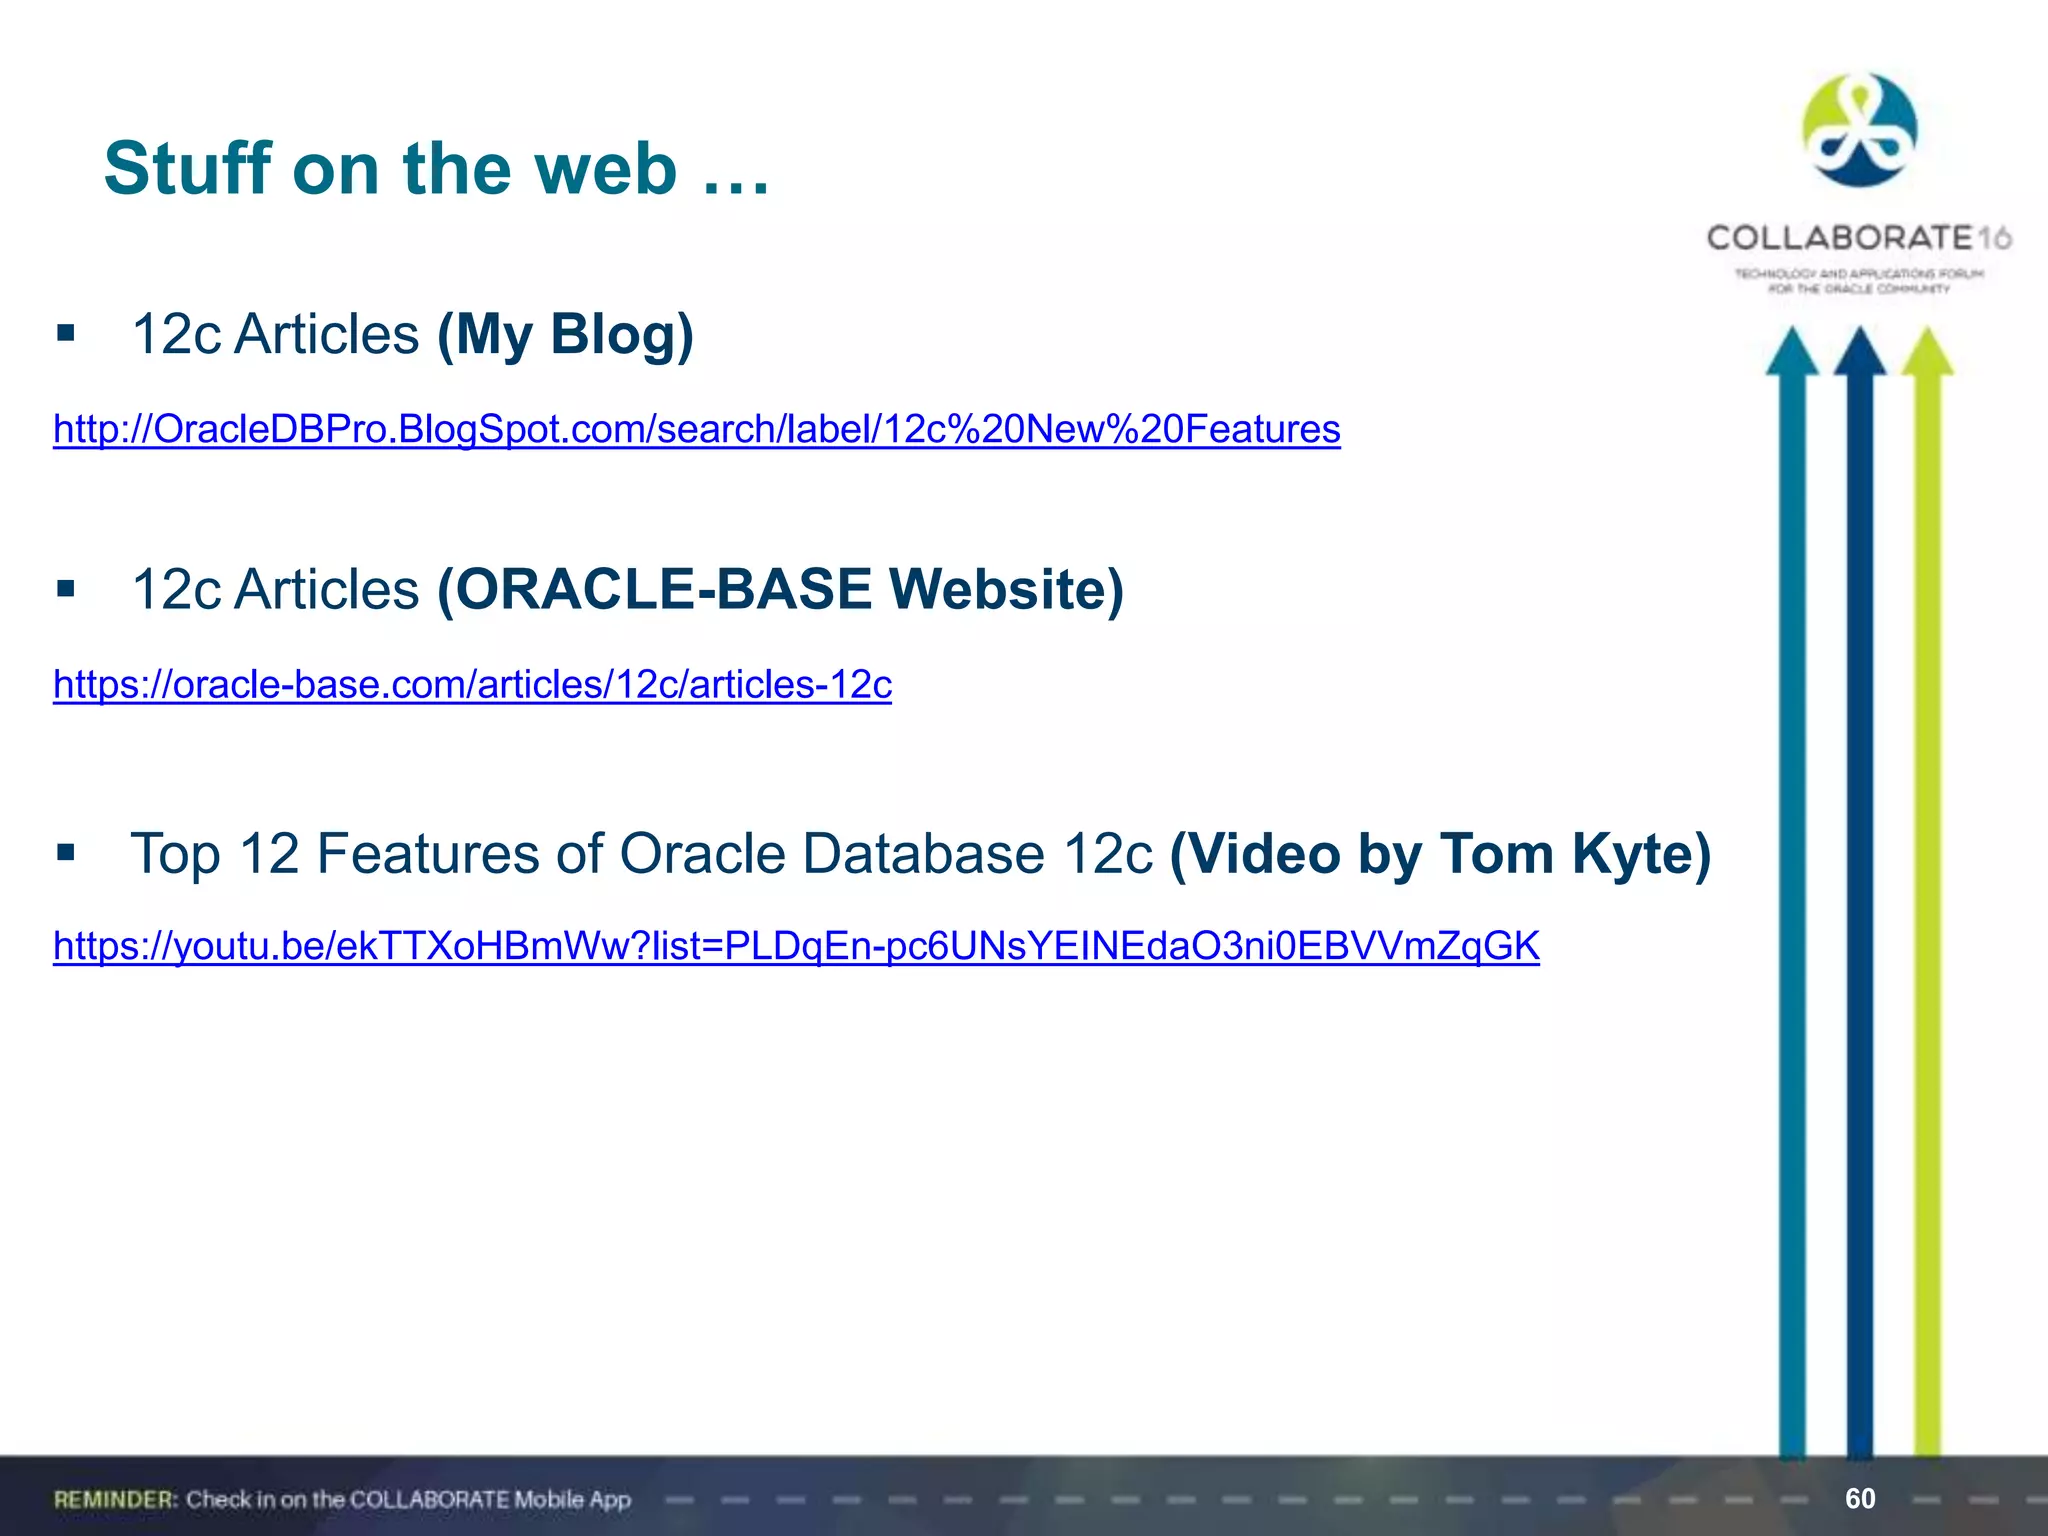Select the bullet '12c Articles (ORACLE-BASE Website)'
This screenshot has height=1536, width=2048.
tap(628, 589)
